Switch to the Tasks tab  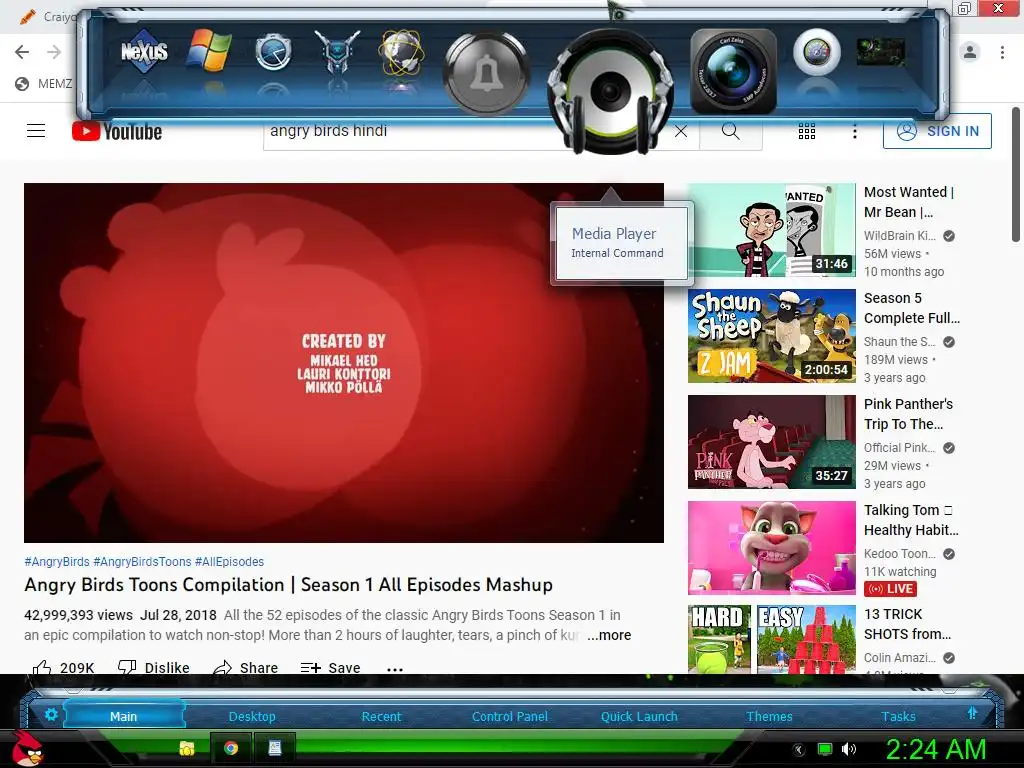[x=898, y=716]
